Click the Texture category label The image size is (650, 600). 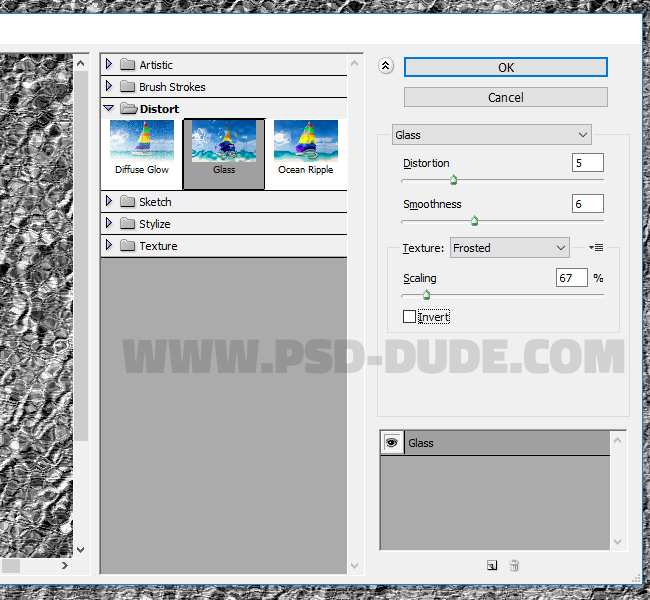pyautogui.click(x=158, y=246)
